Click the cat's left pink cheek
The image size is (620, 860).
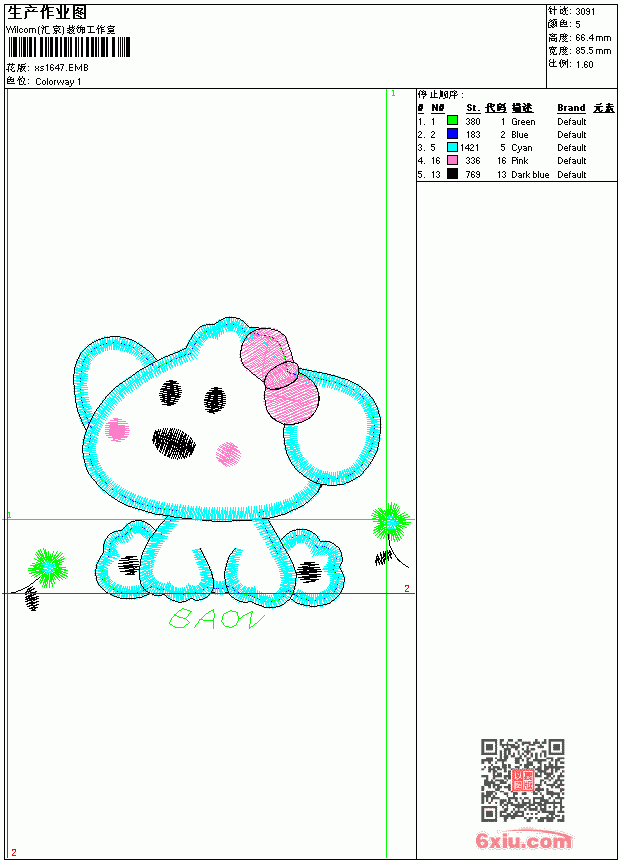coord(117,429)
